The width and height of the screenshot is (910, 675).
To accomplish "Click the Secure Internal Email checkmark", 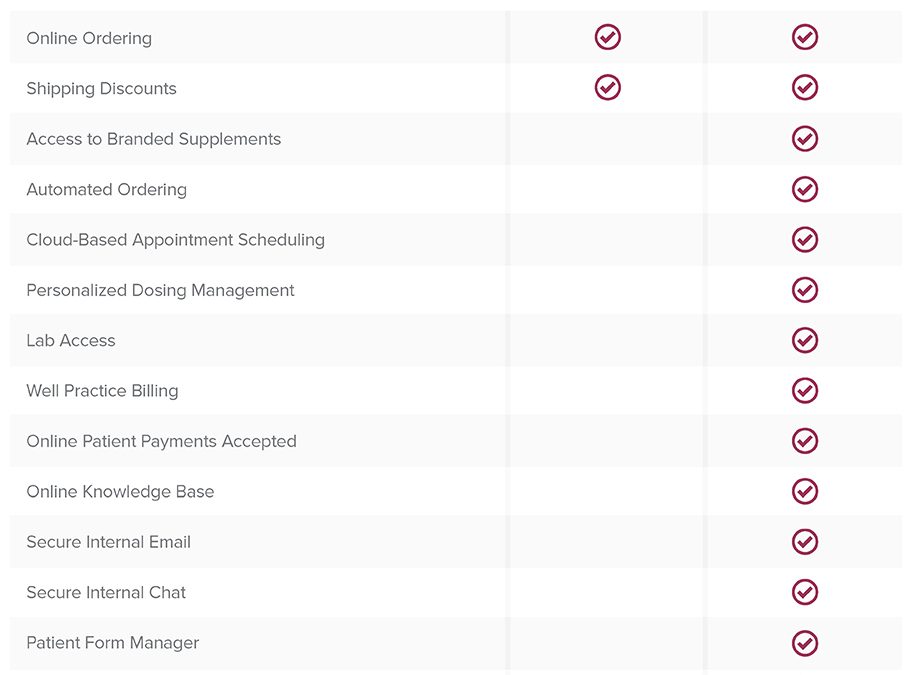I will pyautogui.click(x=805, y=542).
